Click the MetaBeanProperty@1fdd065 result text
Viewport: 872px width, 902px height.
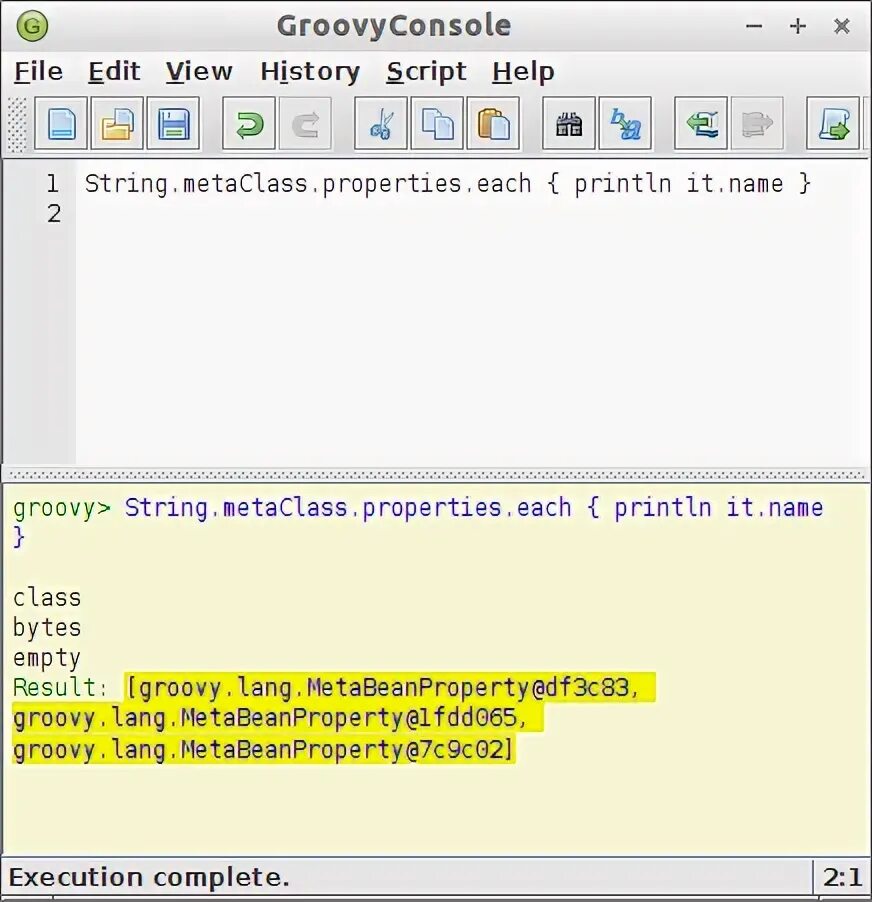click(x=278, y=718)
